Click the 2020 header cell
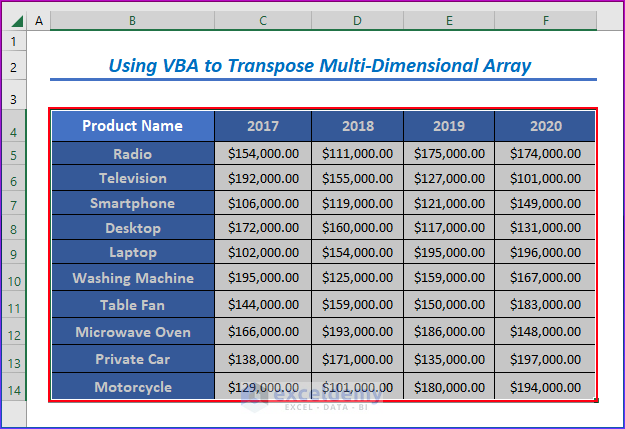The width and height of the screenshot is (625, 429). pos(545,126)
